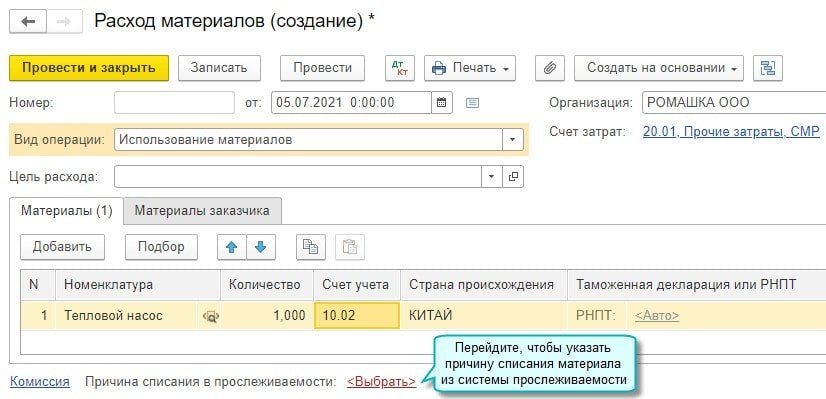Select КИТАЙ country cell

point(484,316)
